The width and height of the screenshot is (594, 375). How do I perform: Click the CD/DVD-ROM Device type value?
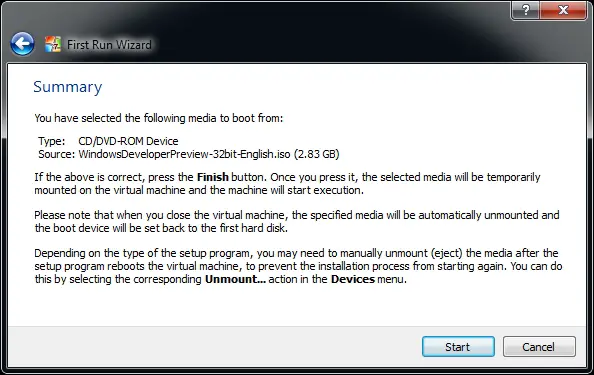[x=128, y=141]
